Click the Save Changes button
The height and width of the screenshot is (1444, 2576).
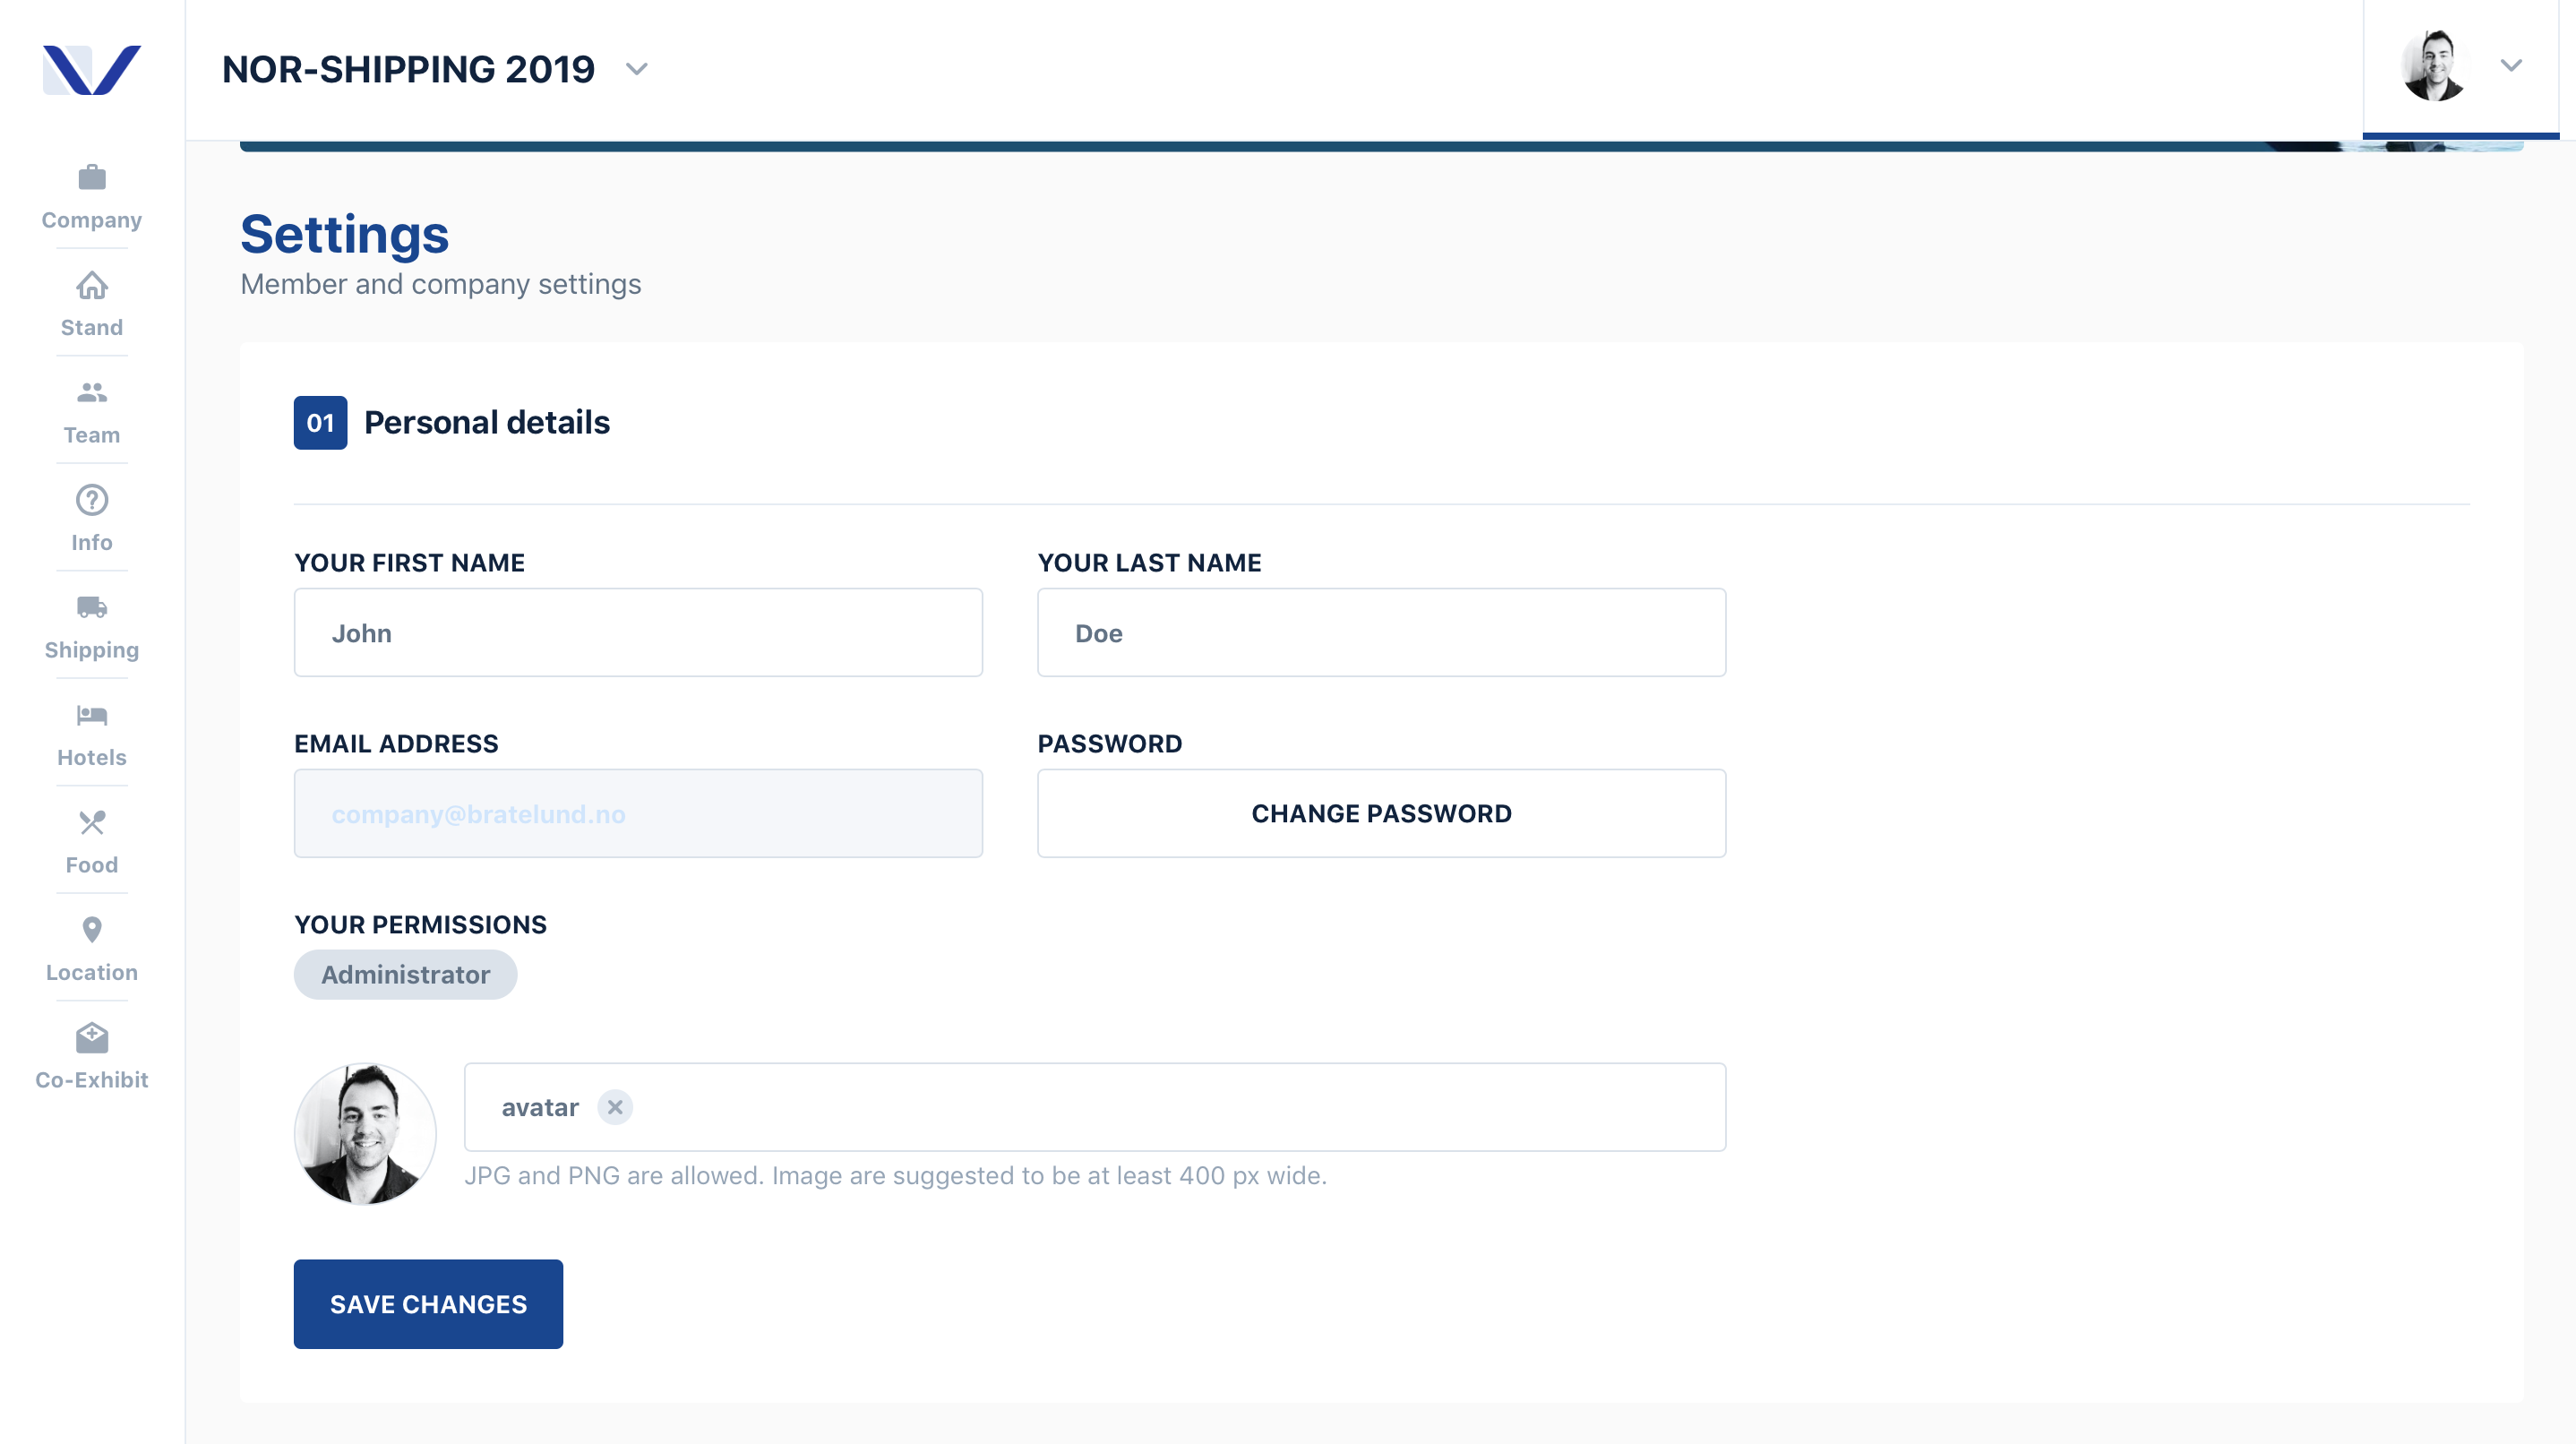pos(428,1304)
